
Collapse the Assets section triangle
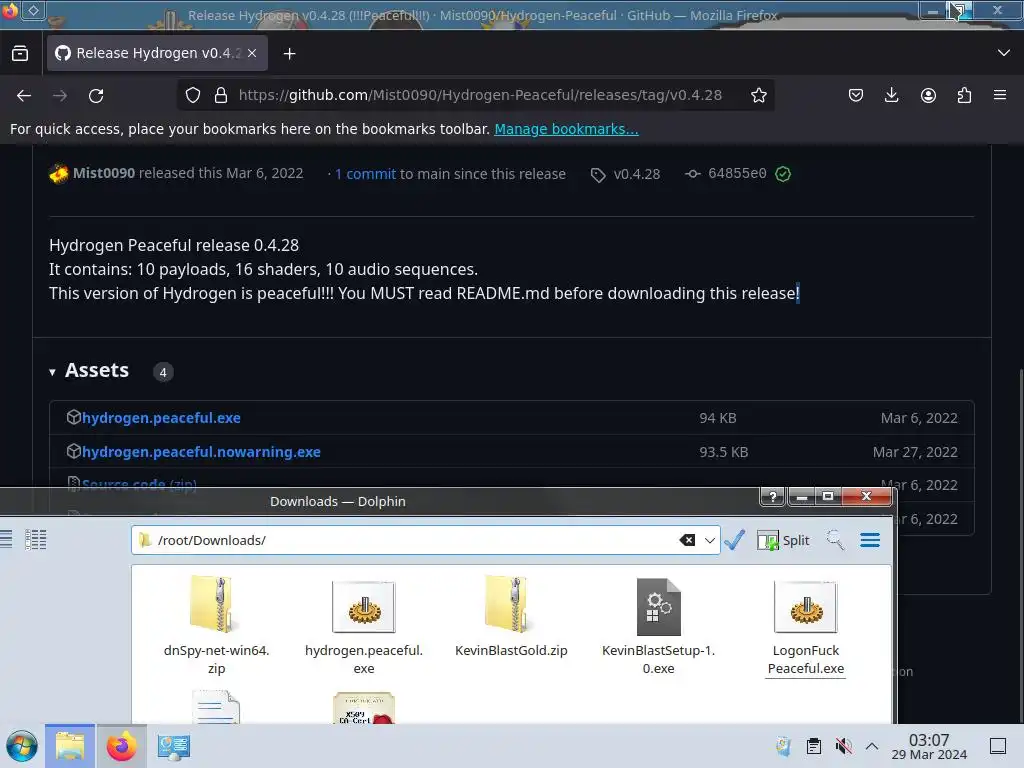coord(52,372)
